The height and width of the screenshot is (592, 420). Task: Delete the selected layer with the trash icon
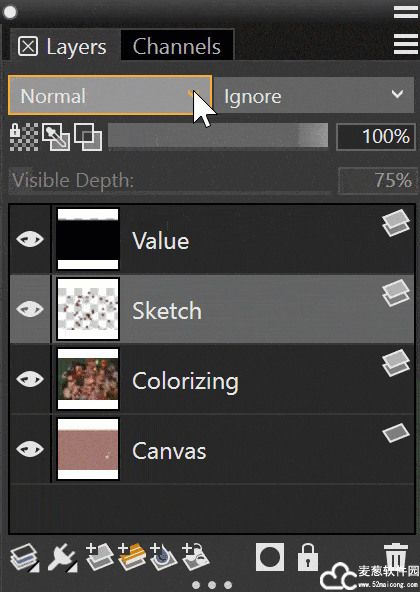pos(396,555)
